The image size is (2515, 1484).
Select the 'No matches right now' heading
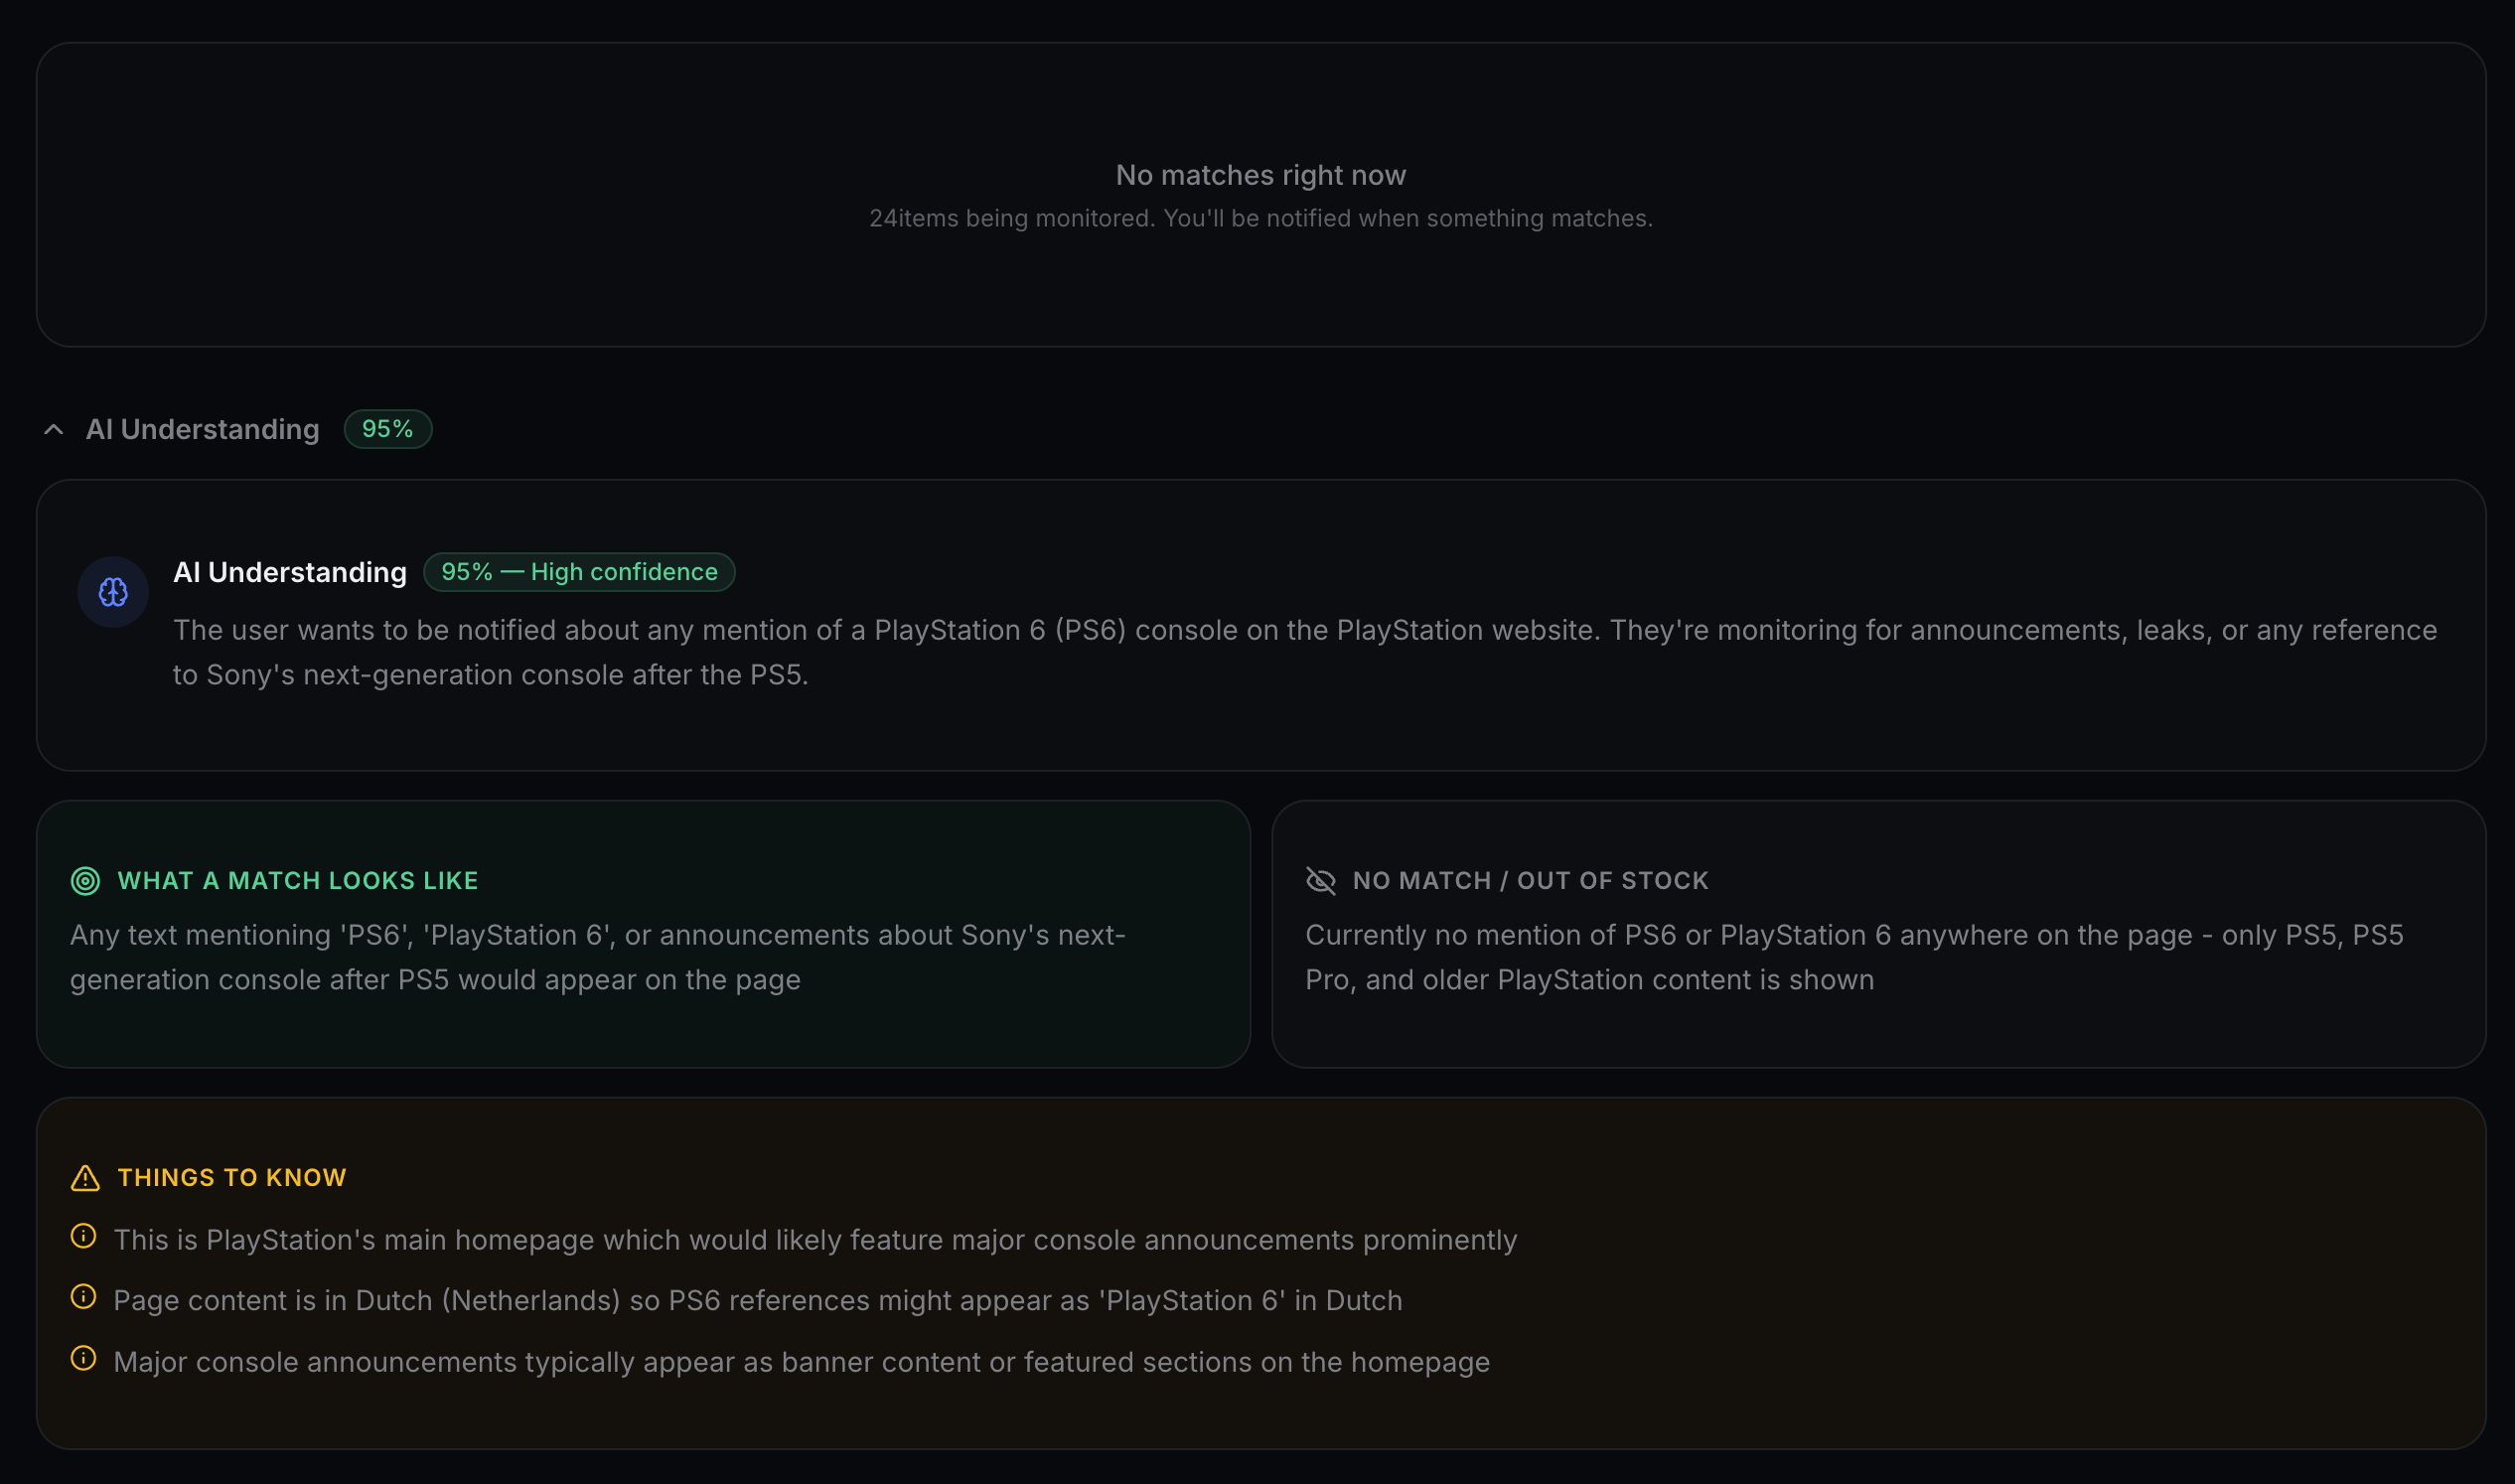(1260, 174)
